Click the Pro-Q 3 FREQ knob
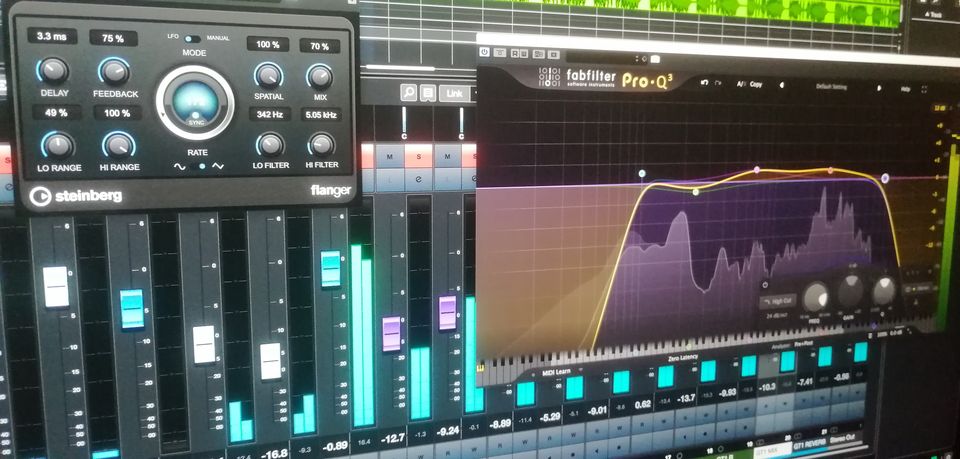This screenshot has width=960, height=459. point(815,297)
